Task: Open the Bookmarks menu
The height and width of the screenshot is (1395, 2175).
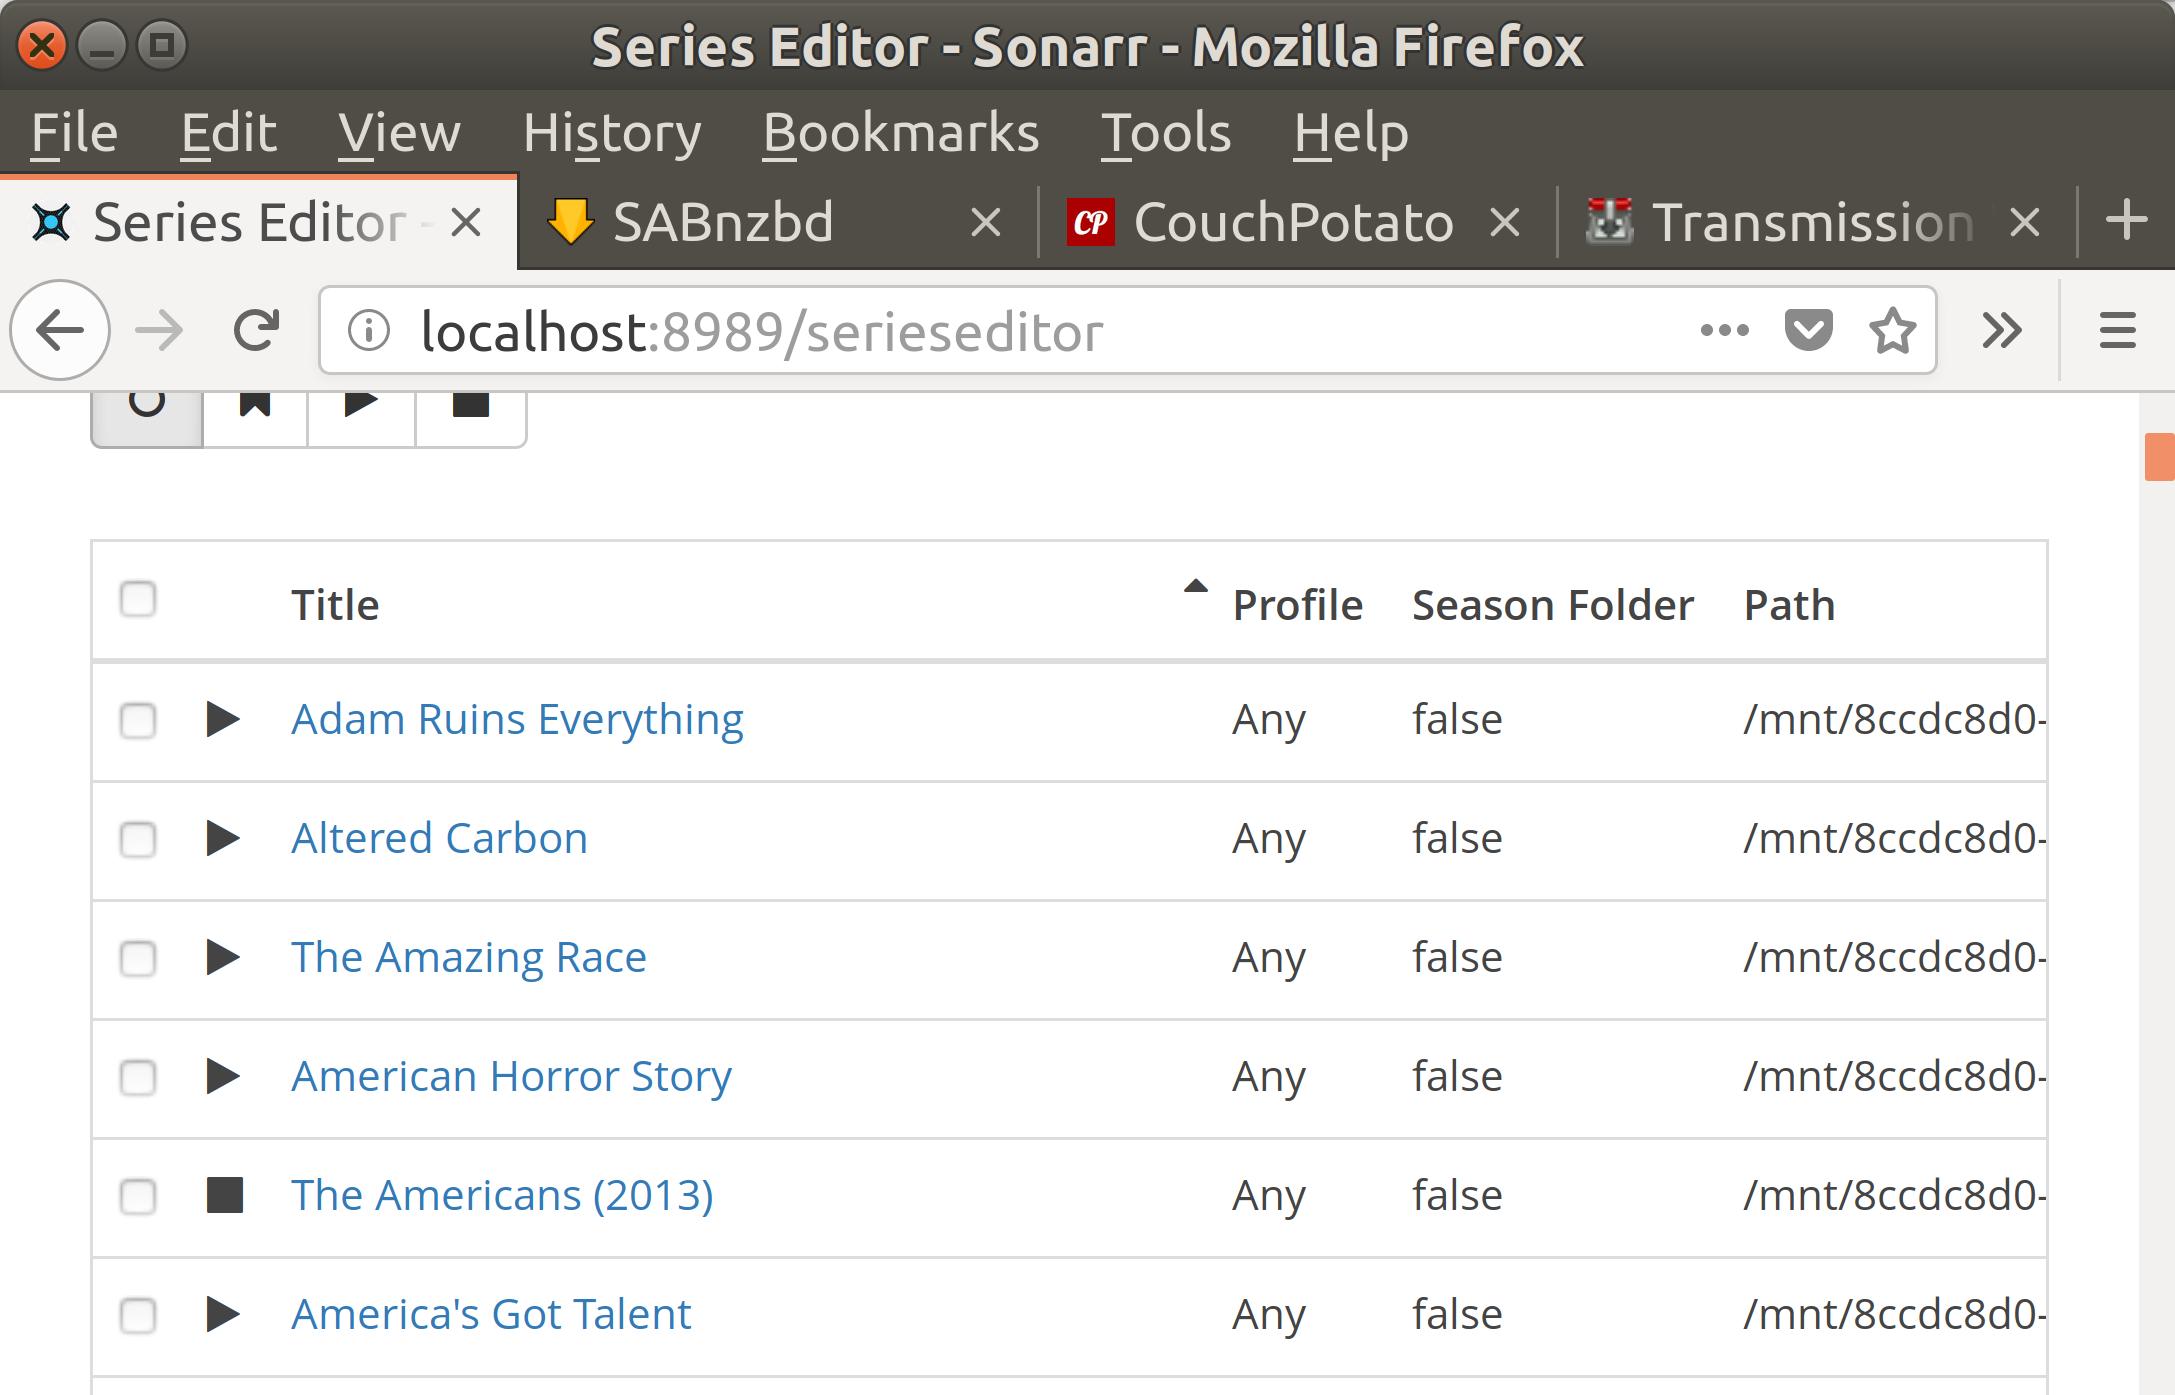Action: [901, 133]
